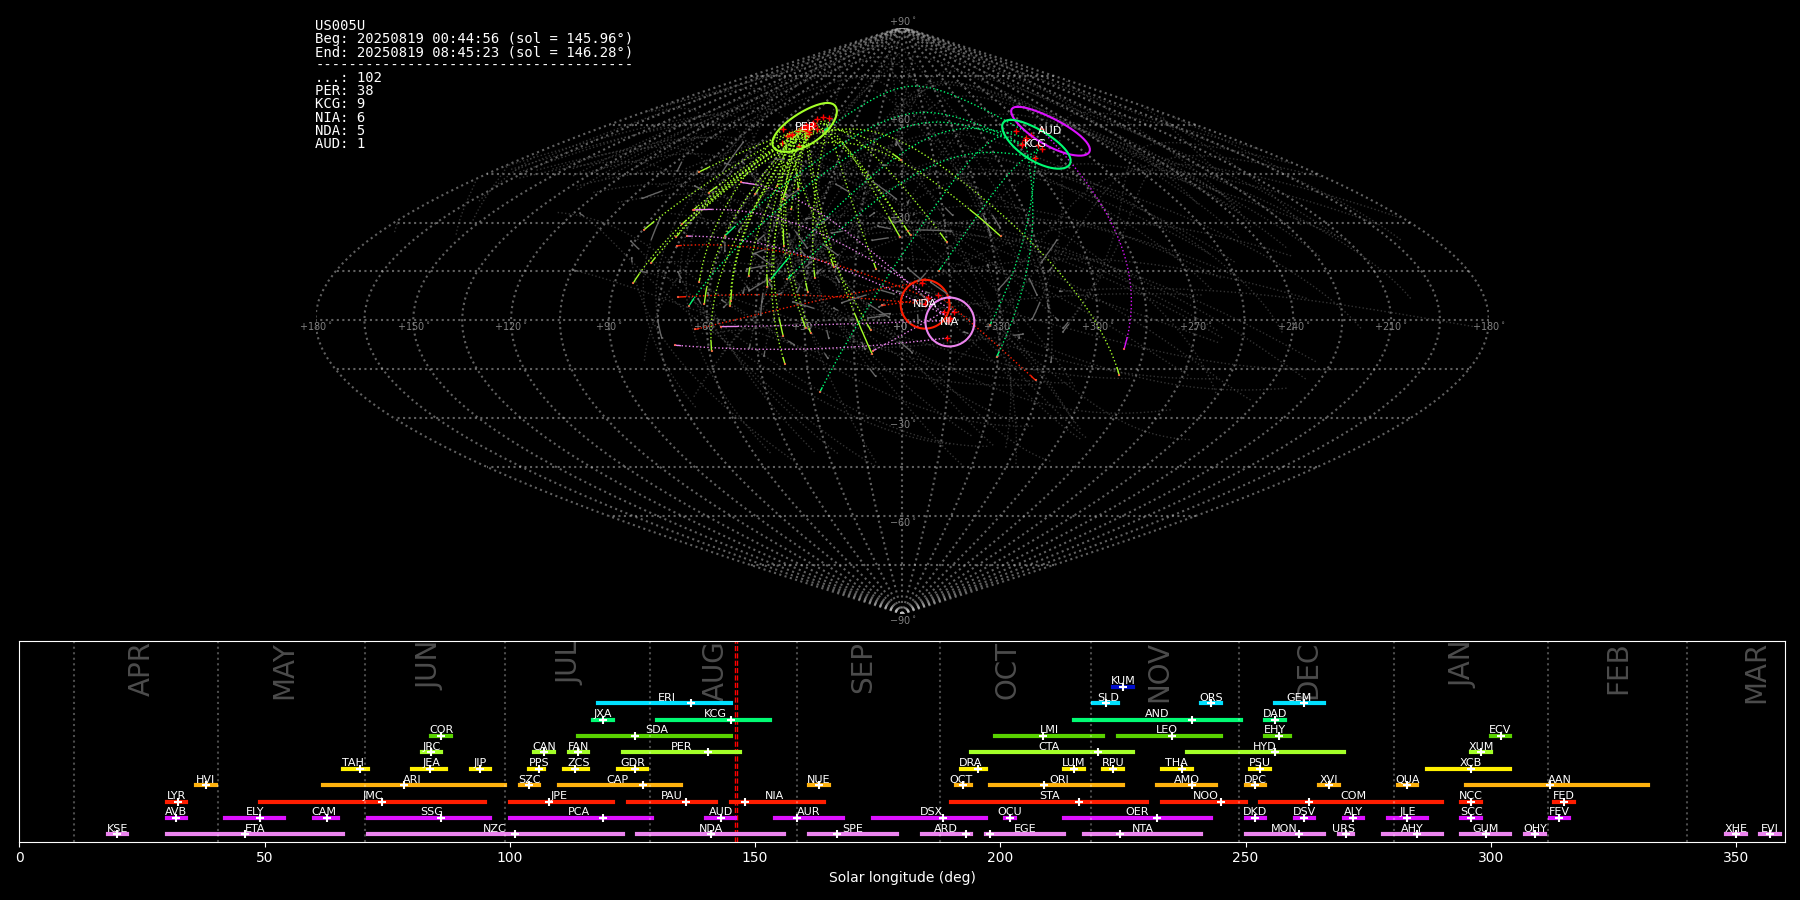Click the PER shower bar in timeline
The width and height of the screenshot is (1800, 900).
[681, 752]
